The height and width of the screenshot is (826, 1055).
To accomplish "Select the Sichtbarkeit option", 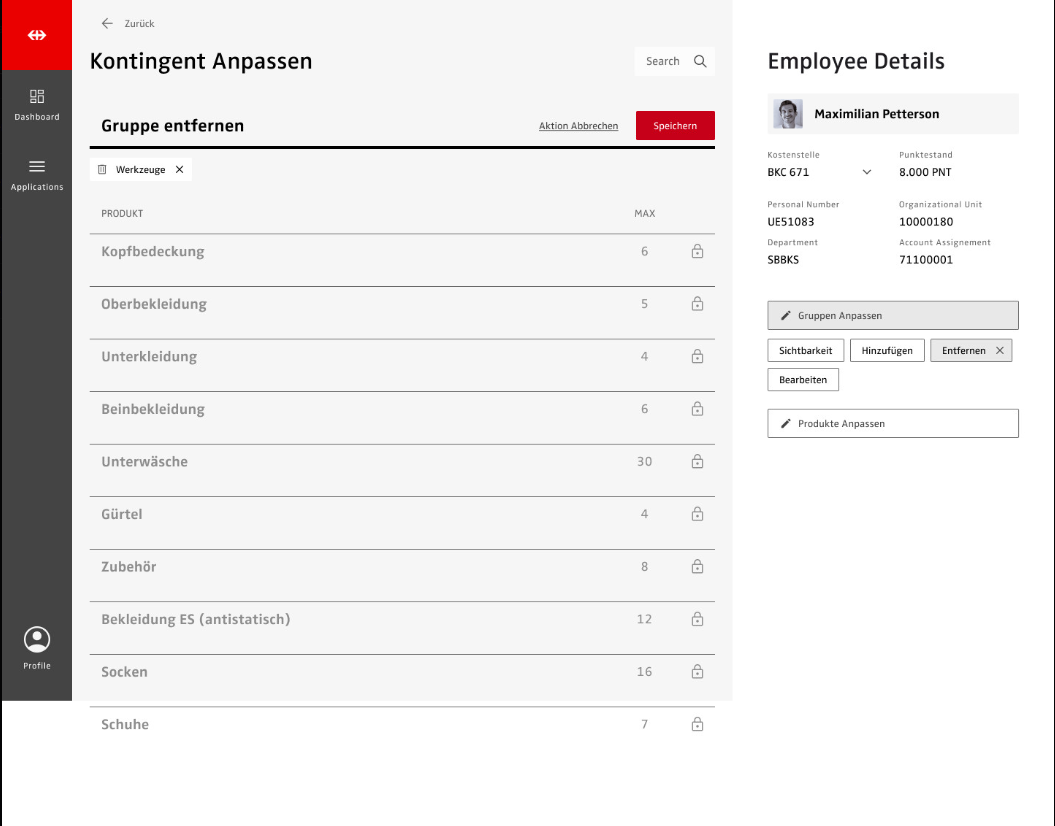I will [x=805, y=351].
